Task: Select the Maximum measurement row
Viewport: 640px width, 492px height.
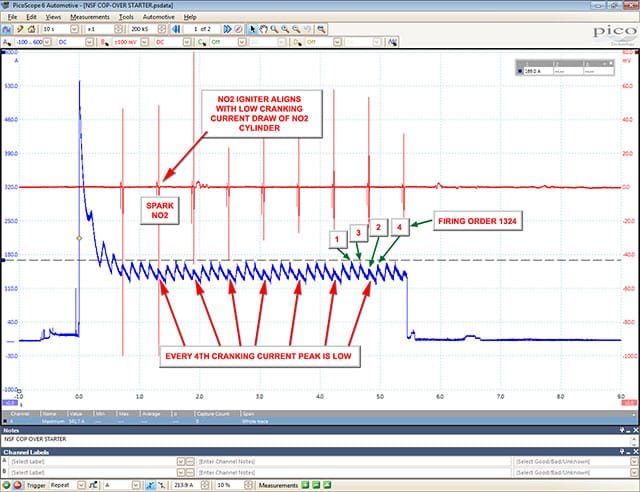Action: (x=317, y=421)
